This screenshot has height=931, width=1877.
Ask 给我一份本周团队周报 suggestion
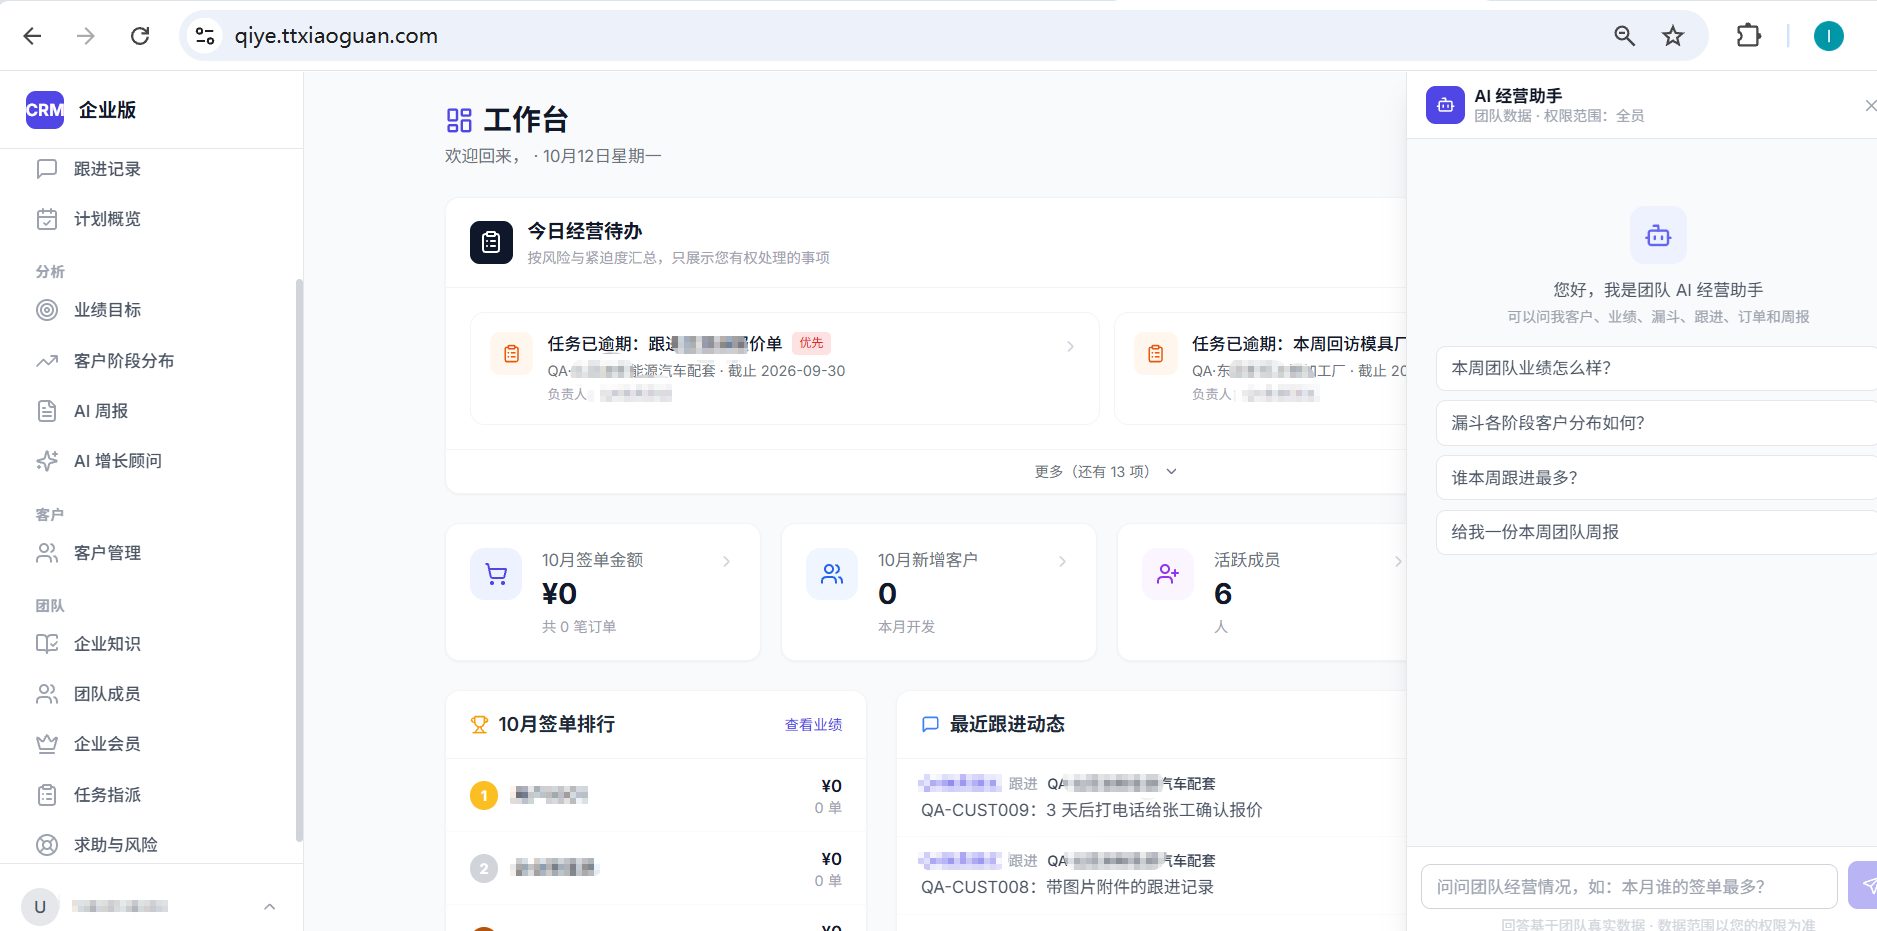(1656, 532)
